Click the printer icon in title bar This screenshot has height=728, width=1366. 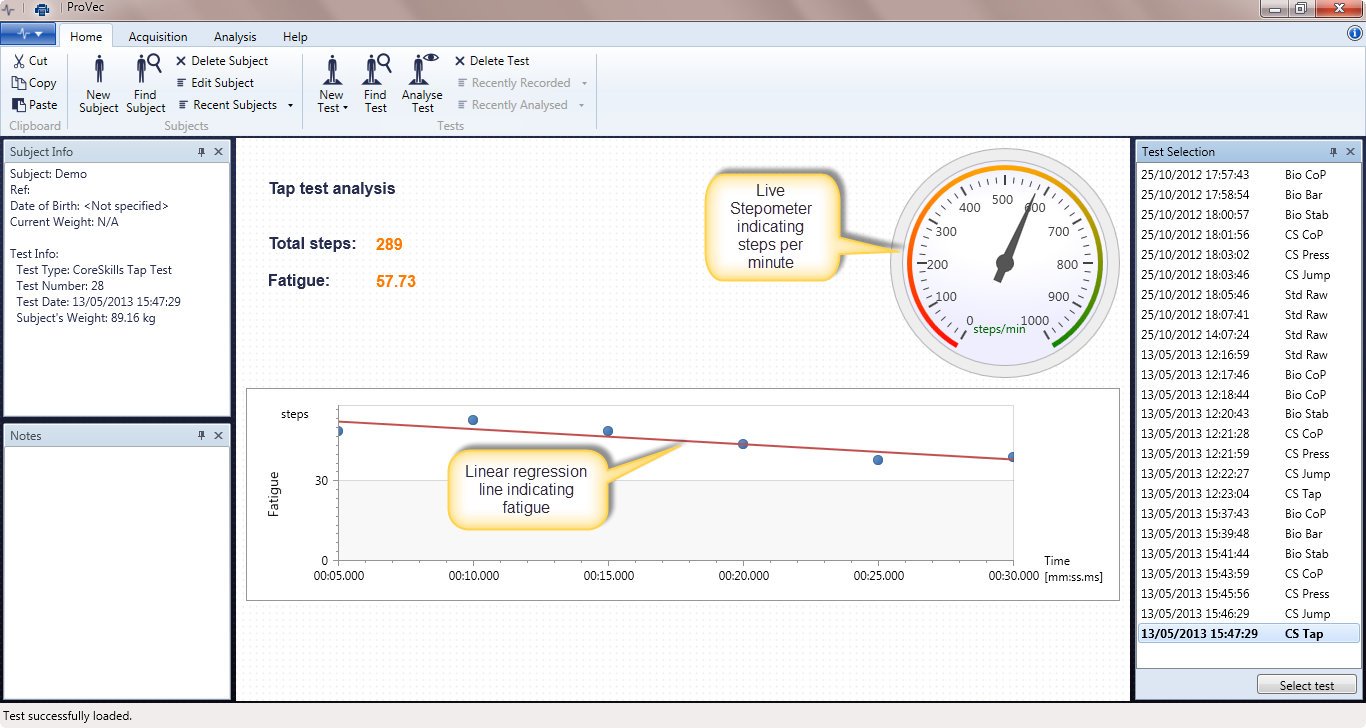coord(42,9)
